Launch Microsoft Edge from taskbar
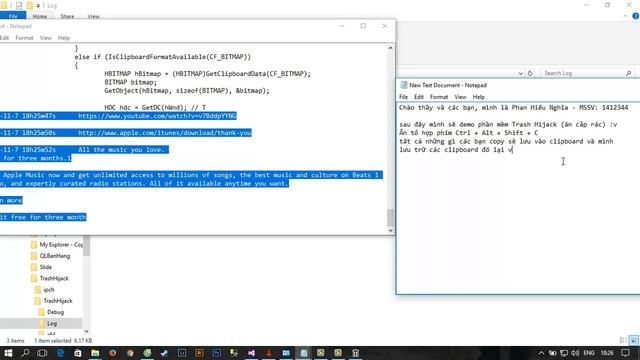 60,353
